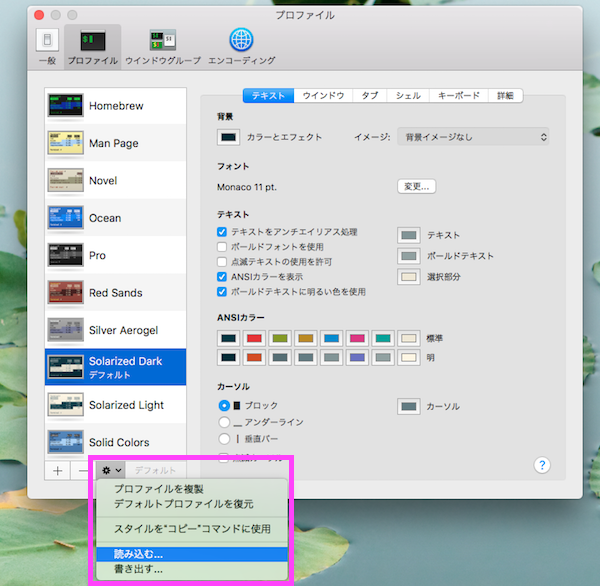The height and width of the screenshot is (586, 600).
Task: Choose the Solarized Light profile
Action: [x=115, y=405]
